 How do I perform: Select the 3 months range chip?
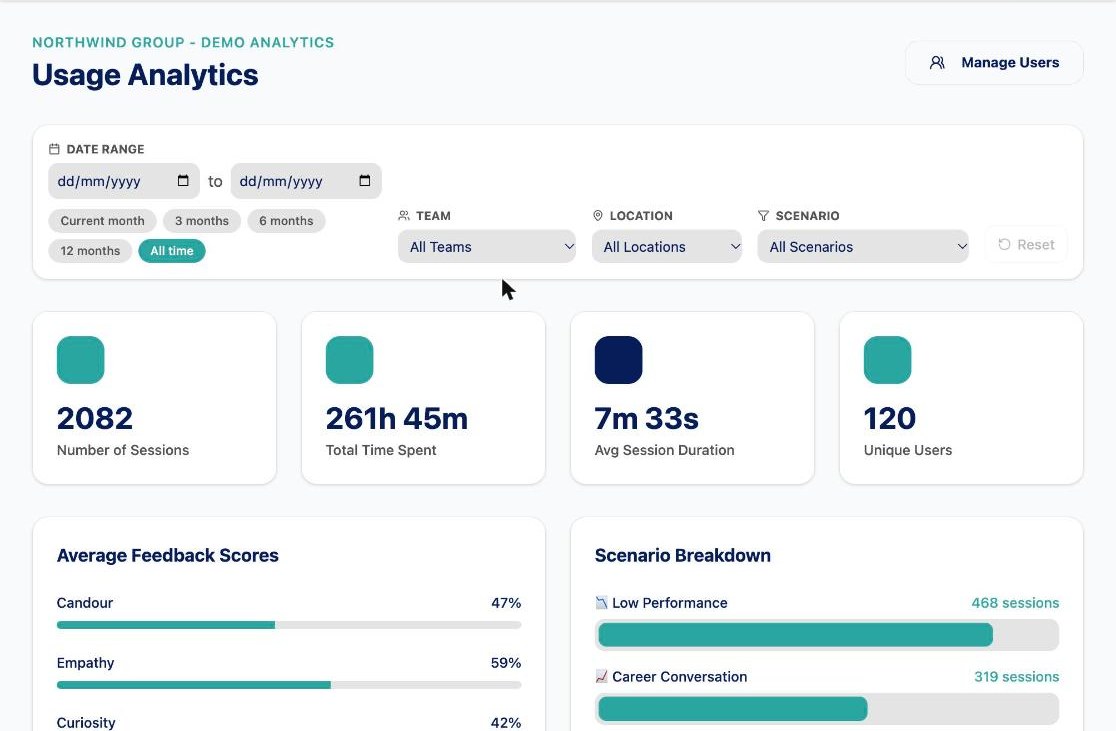pos(202,221)
